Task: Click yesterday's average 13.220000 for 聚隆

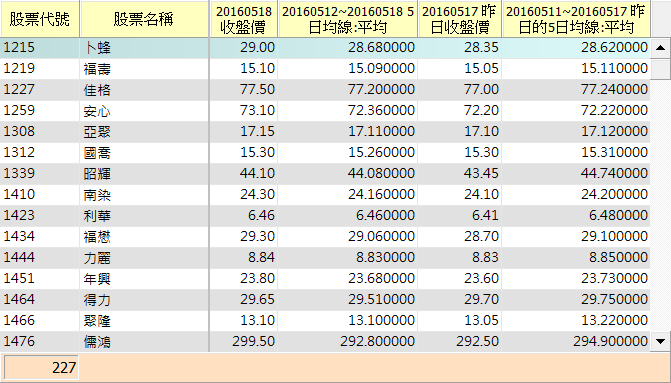Action: (615, 320)
